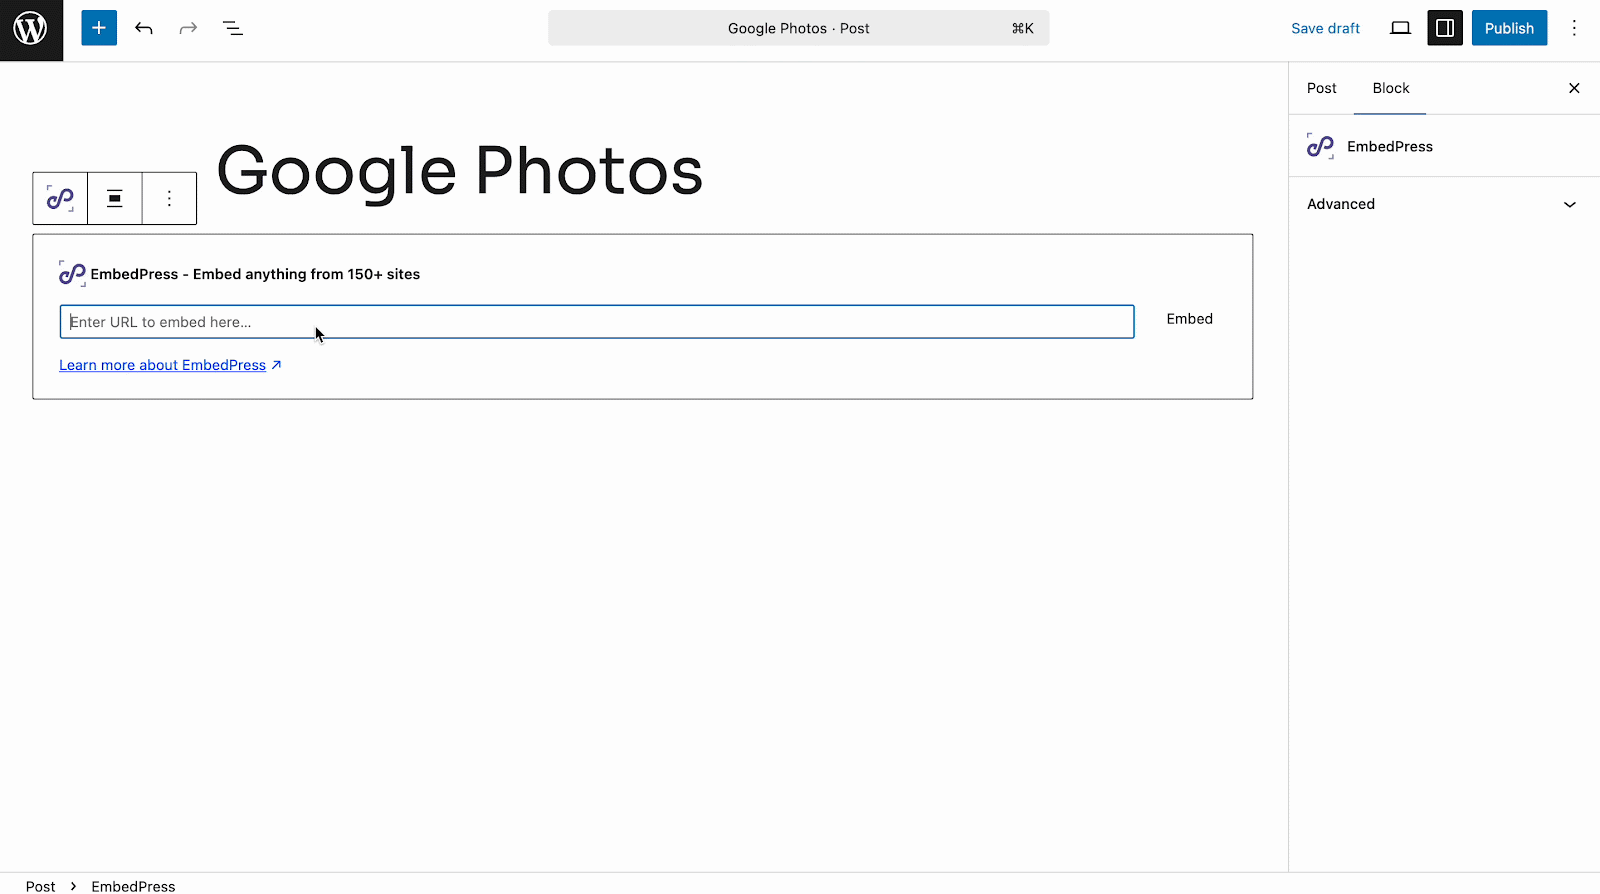Screen dimensions: 1600x894
Task: Select EmbedPress in the bottom breadcrumb
Action: [x=133, y=886]
